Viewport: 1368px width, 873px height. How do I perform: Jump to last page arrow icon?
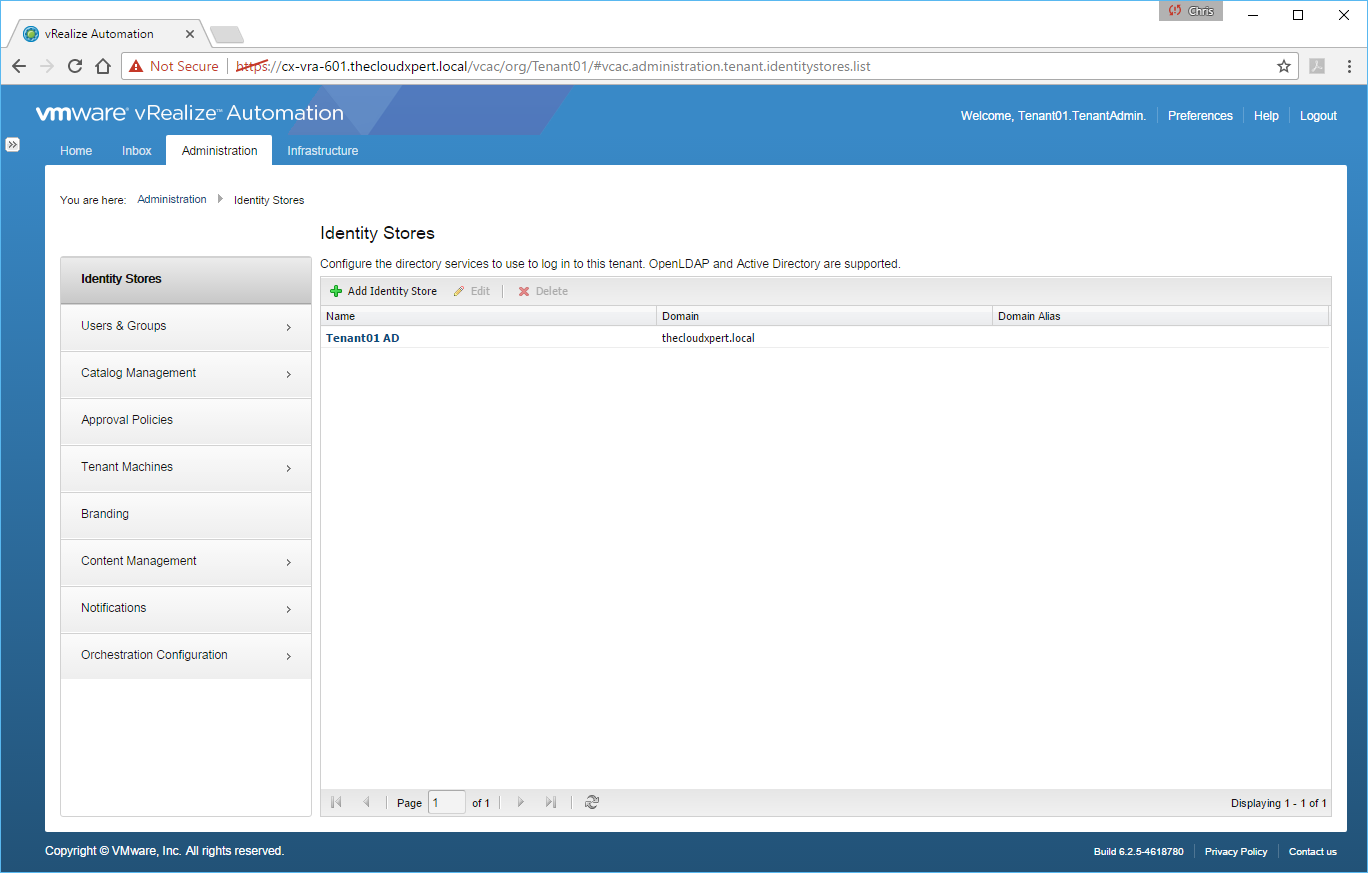tap(550, 802)
